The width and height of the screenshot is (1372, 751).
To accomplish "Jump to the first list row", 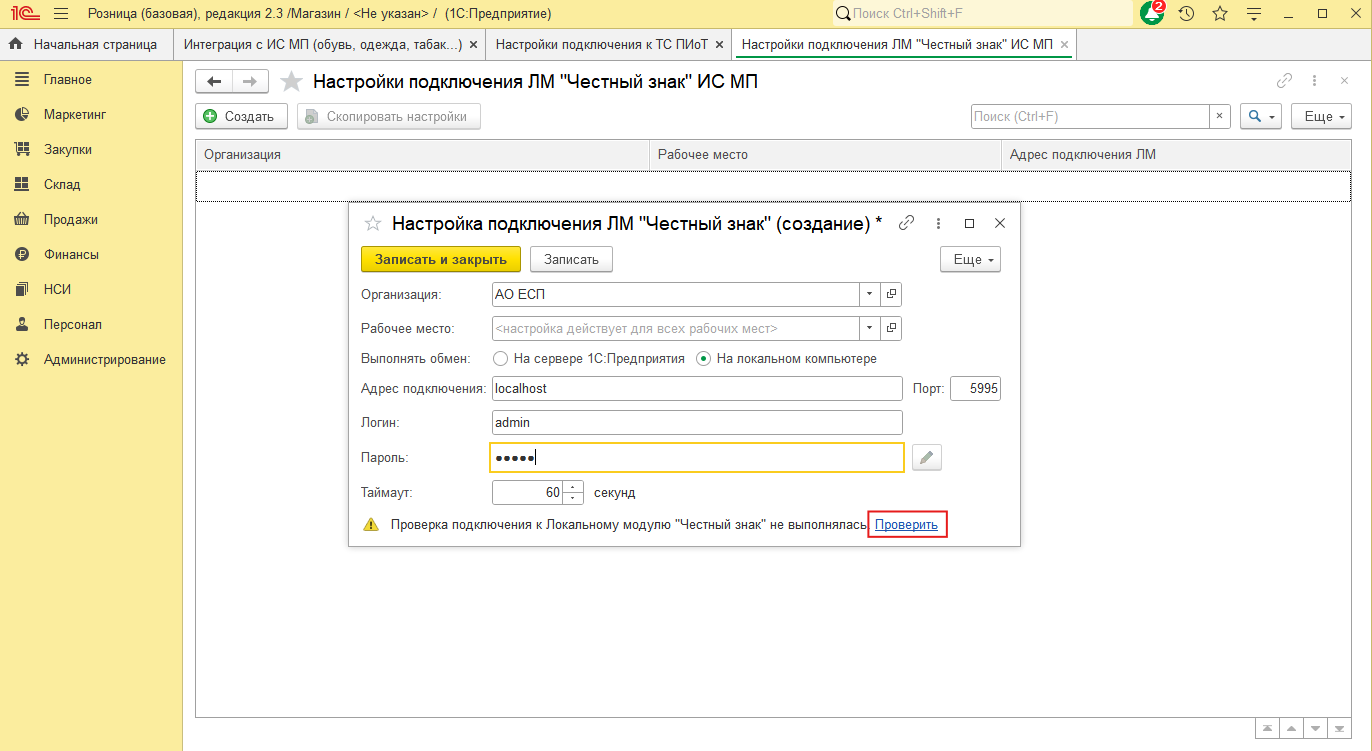I will tap(1267, 729).
